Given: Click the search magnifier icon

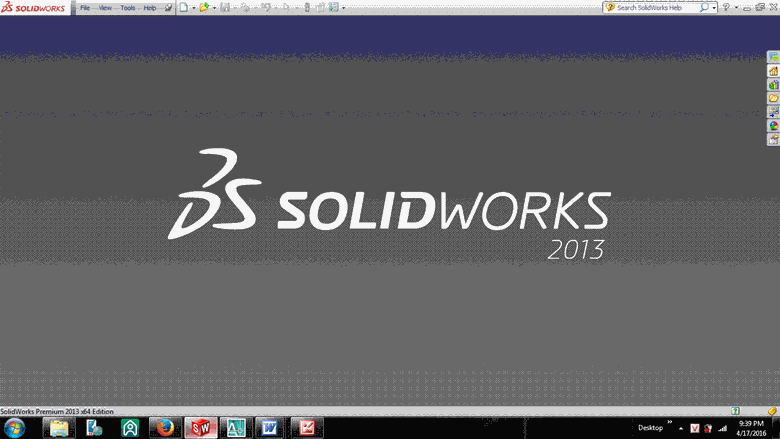Looking at the screenshot, I should [x=704, y=7].
